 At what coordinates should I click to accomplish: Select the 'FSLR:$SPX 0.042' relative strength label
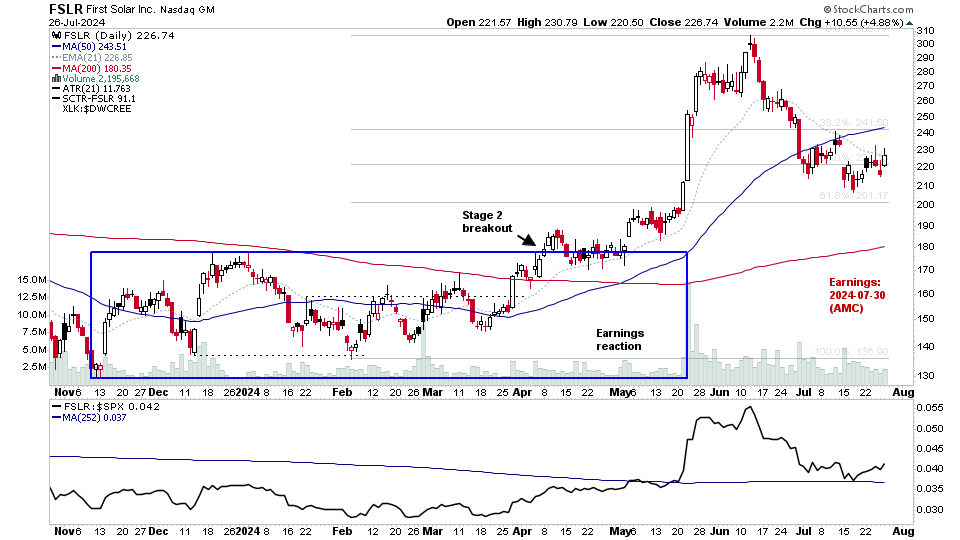pyautogui.click(x=111, y=407)
